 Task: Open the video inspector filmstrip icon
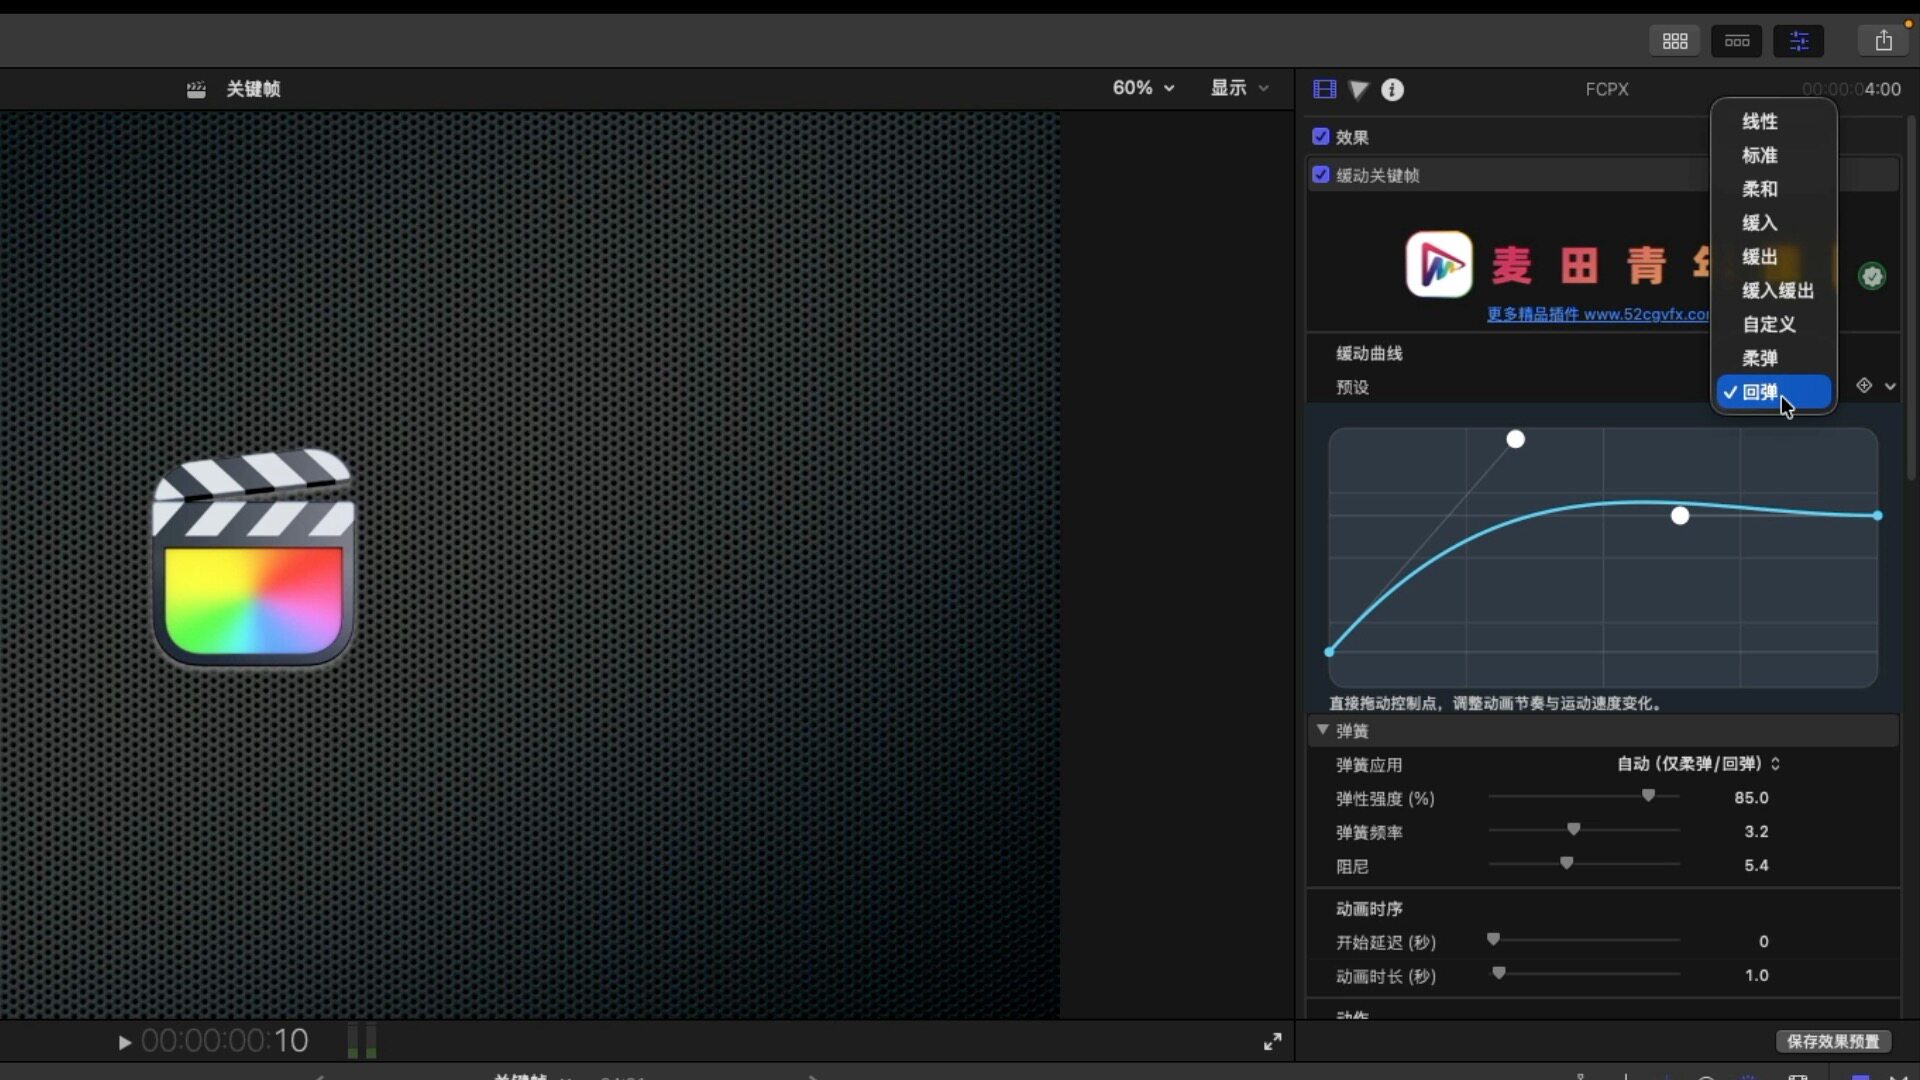1324,90
